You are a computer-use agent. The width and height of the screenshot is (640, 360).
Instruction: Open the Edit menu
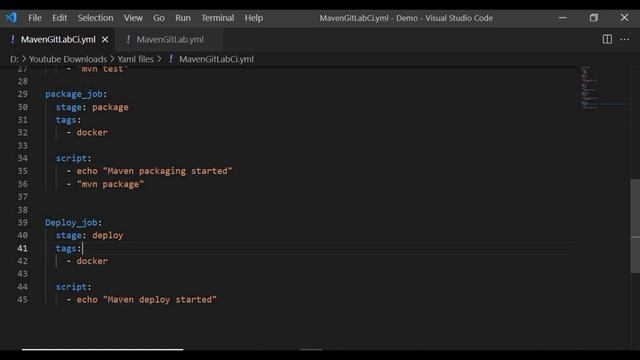point(59,18)
